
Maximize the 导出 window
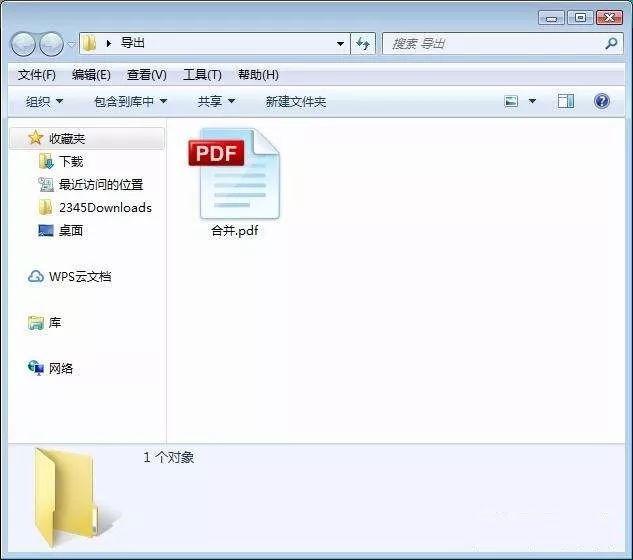[x=580, y=18]
